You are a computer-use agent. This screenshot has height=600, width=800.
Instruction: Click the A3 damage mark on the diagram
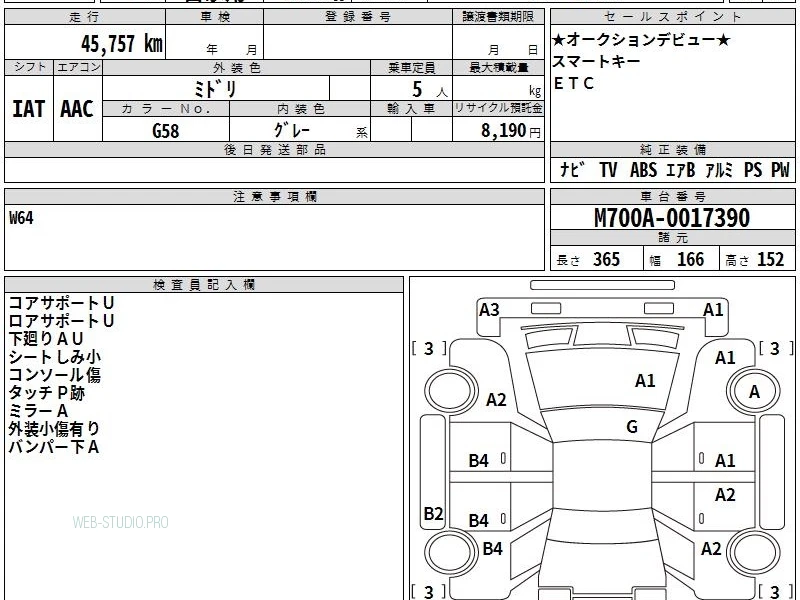click(489, 310)
